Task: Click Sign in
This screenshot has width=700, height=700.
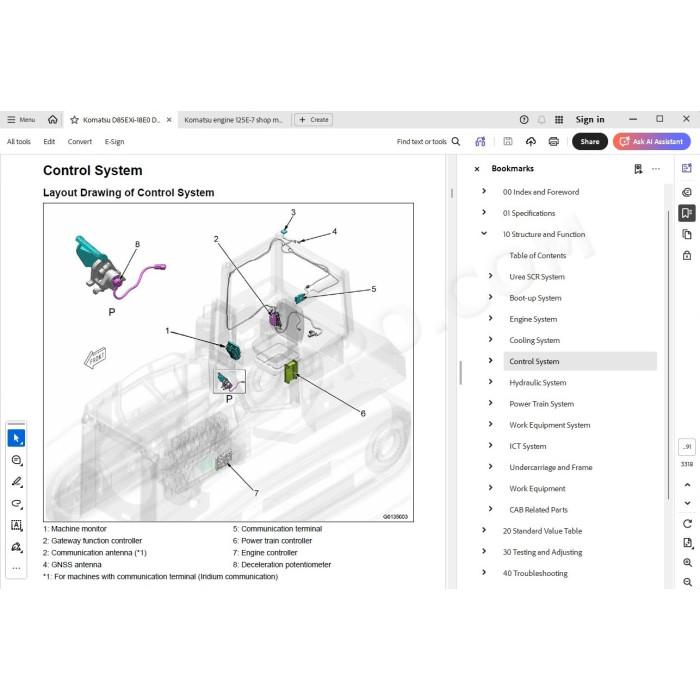Action: click(x=590, y=120)
